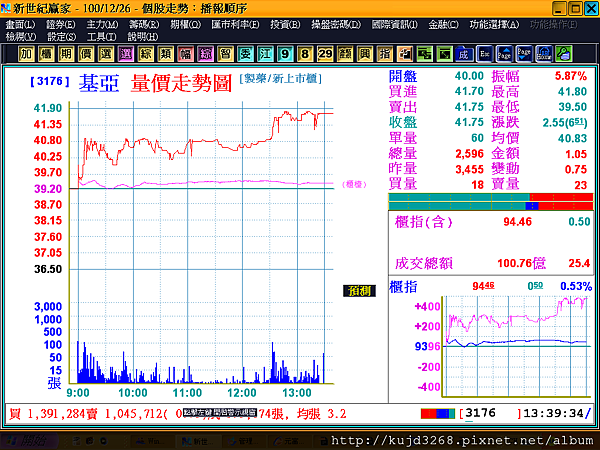Click the 指 (index) toolbar icon

(x=385, y=54)
